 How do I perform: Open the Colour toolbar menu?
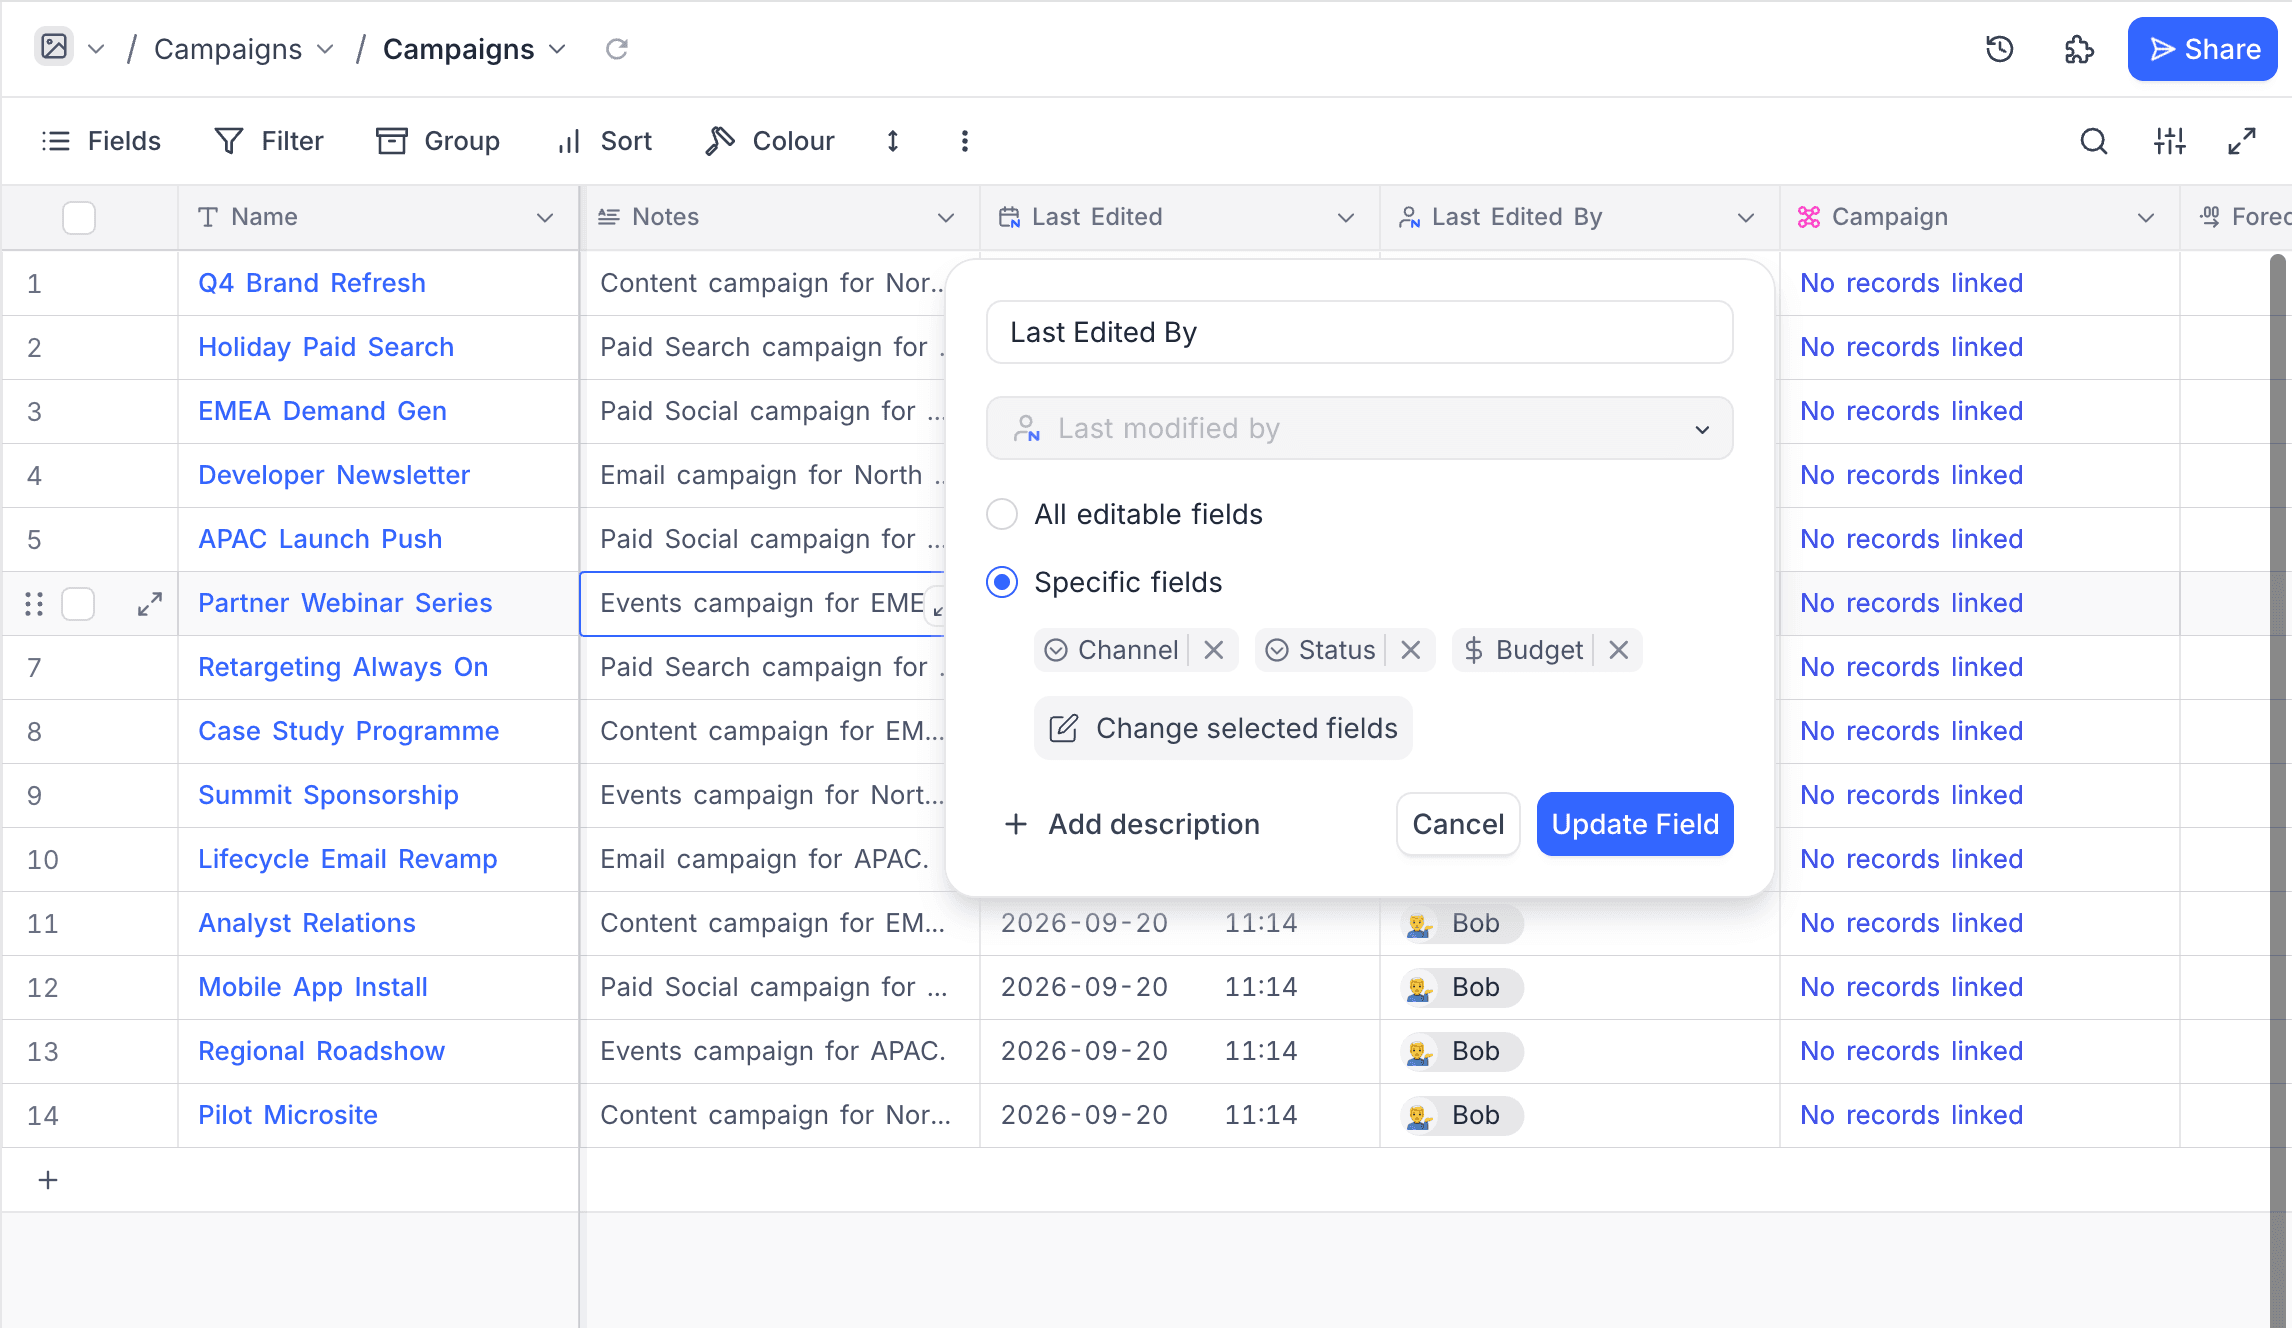769,141
